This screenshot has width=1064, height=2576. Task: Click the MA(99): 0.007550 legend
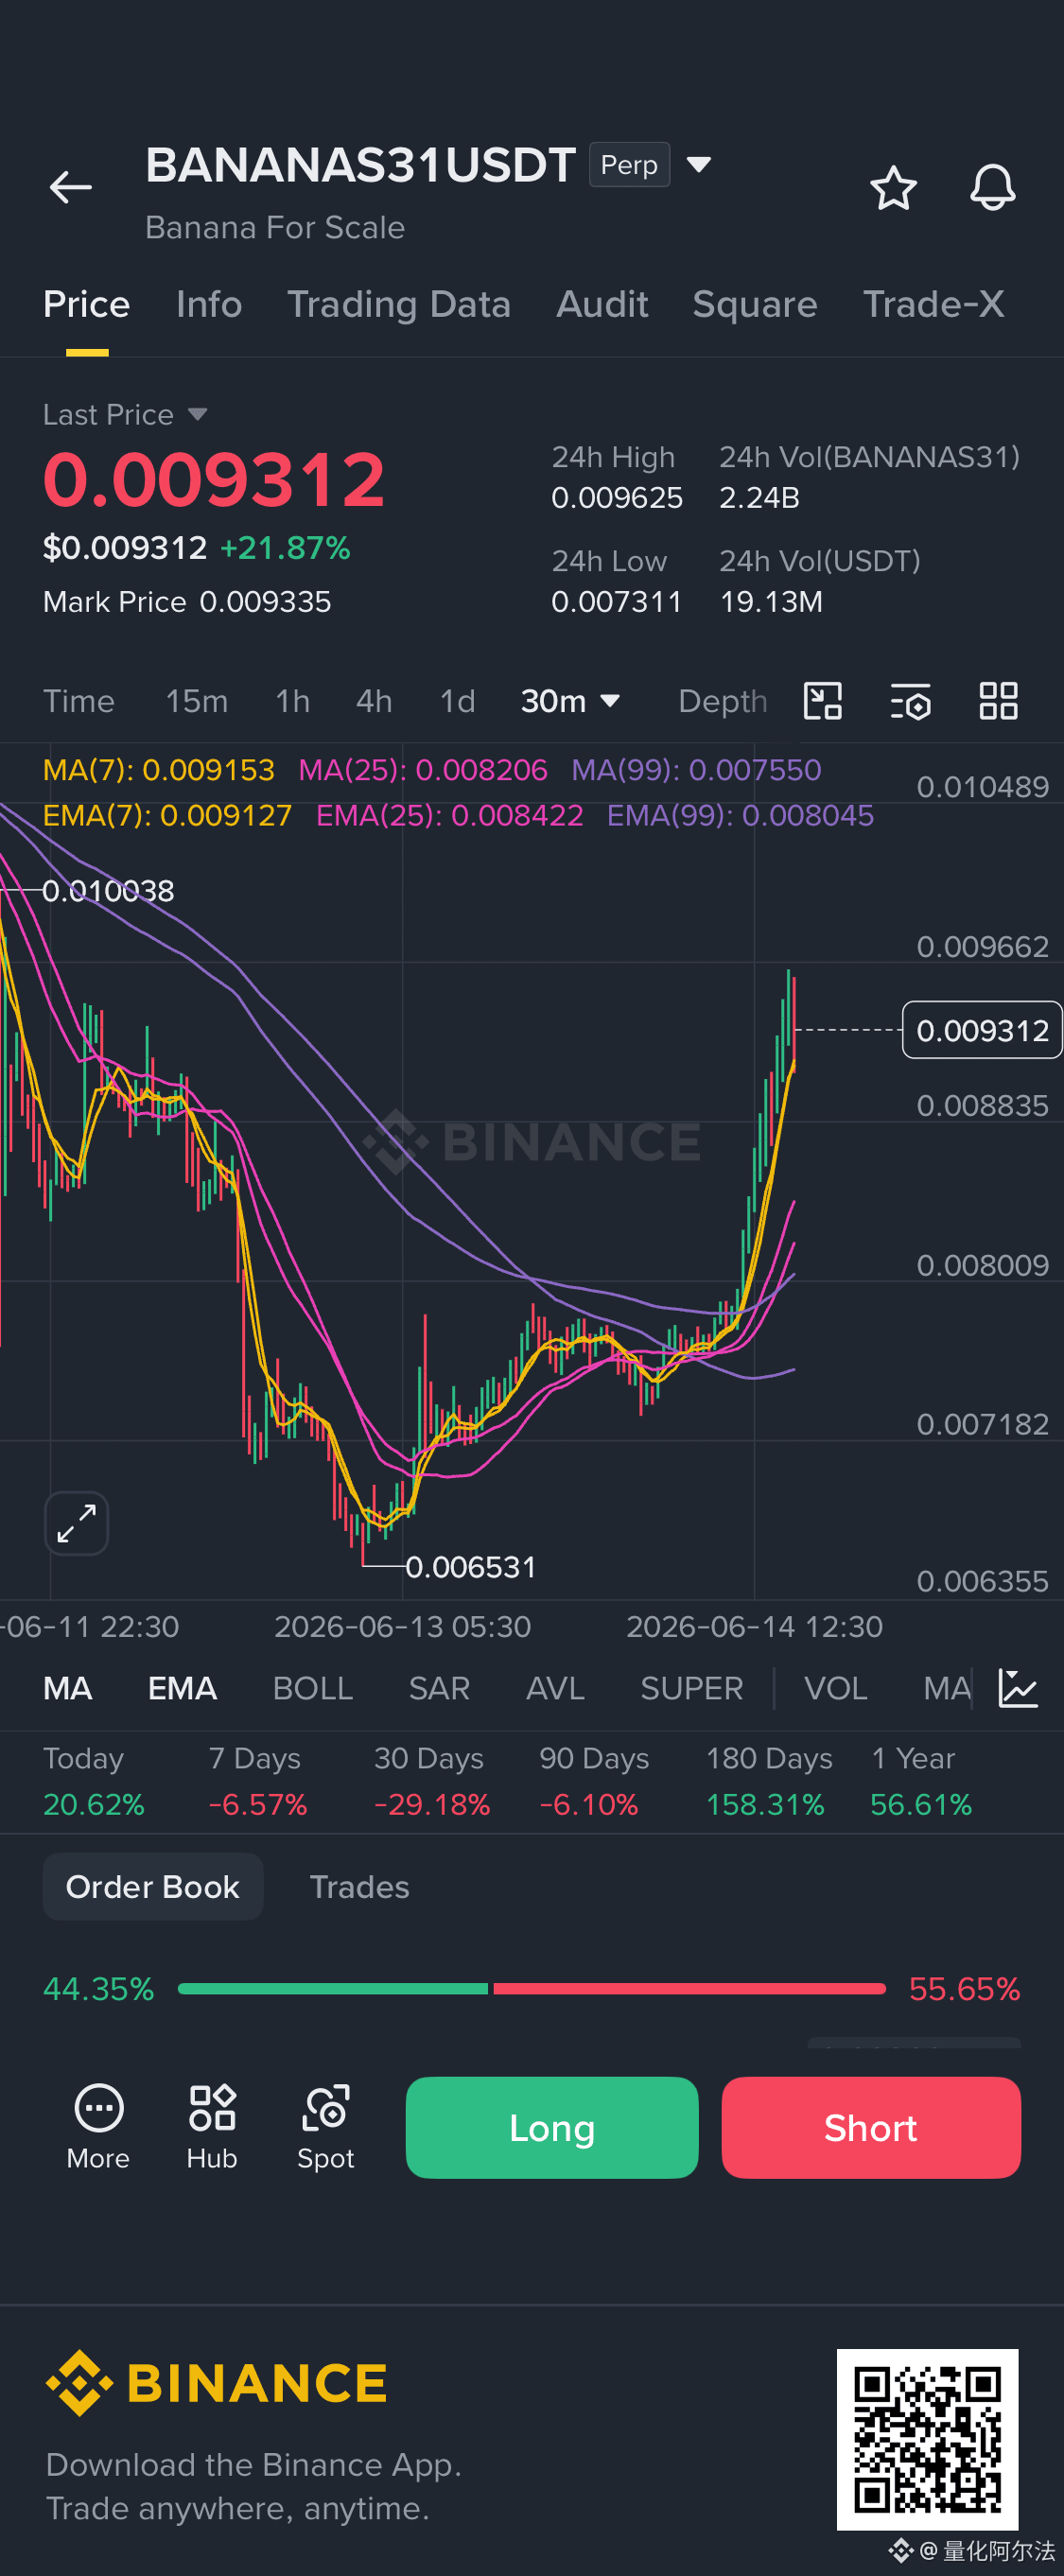(x=696, y=769)
